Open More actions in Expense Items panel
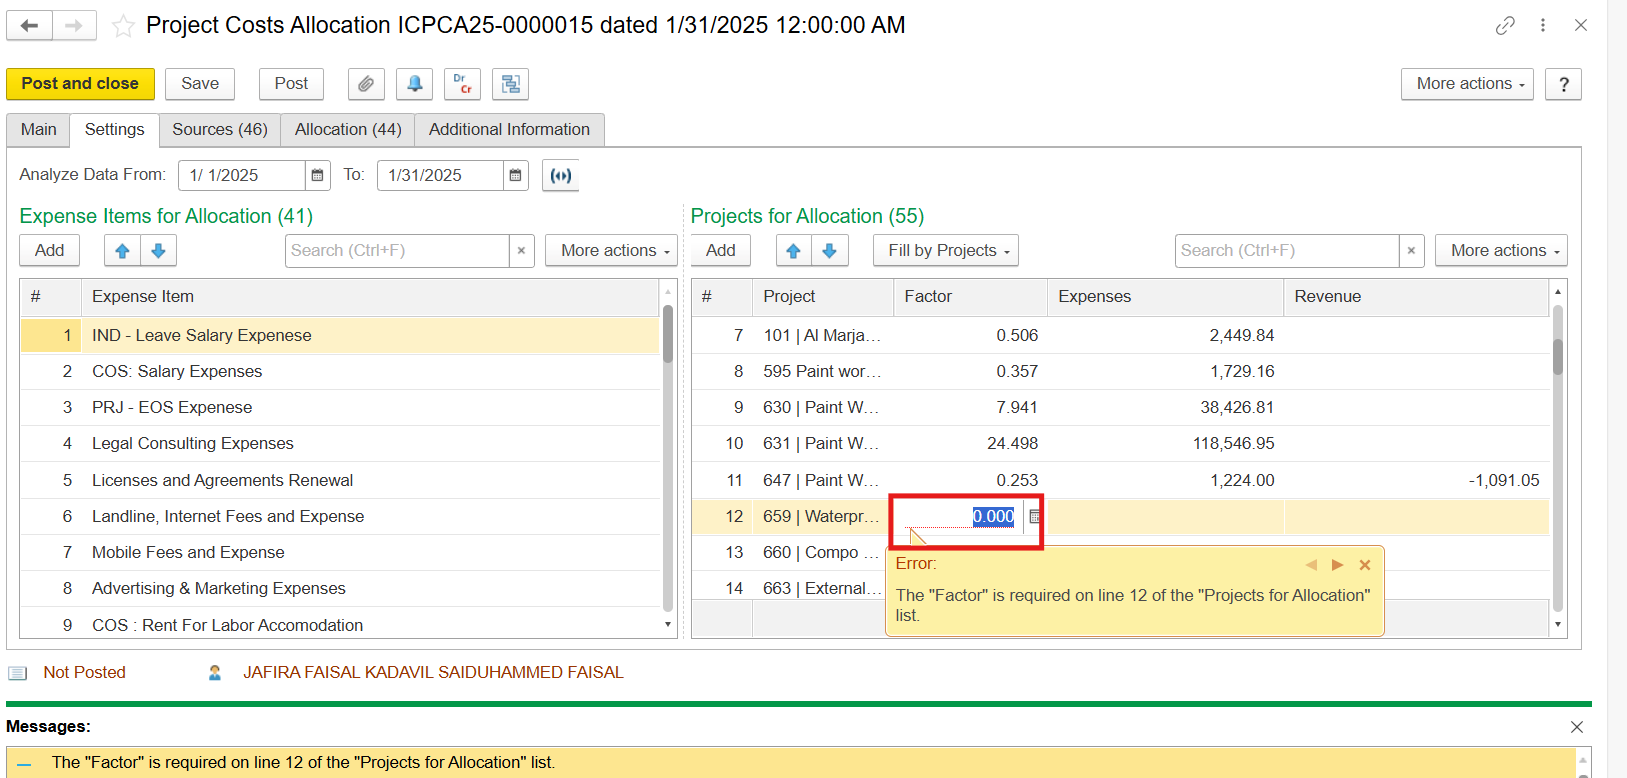 point(611,251)
